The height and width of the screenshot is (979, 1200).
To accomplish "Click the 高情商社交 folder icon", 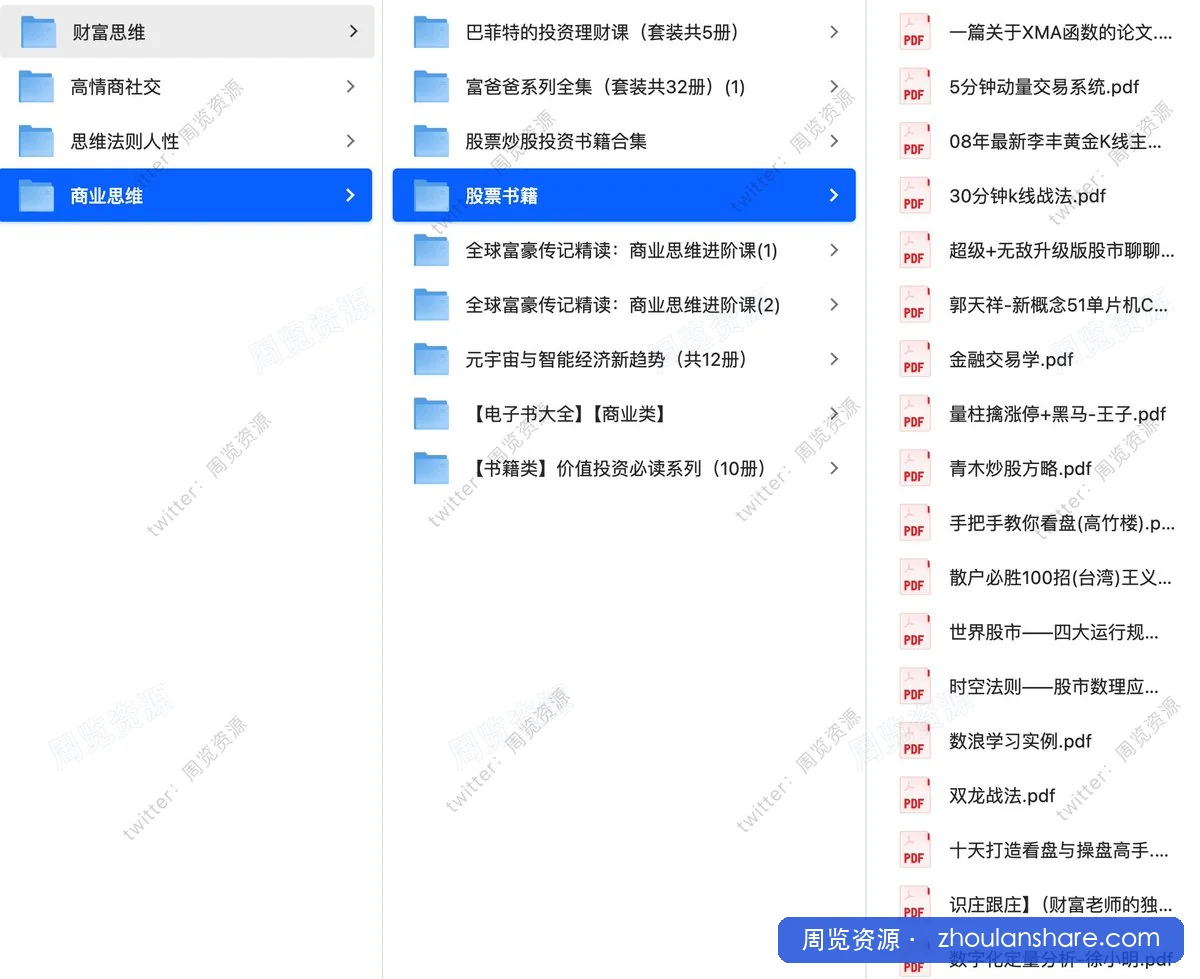I will click(36, 87).
